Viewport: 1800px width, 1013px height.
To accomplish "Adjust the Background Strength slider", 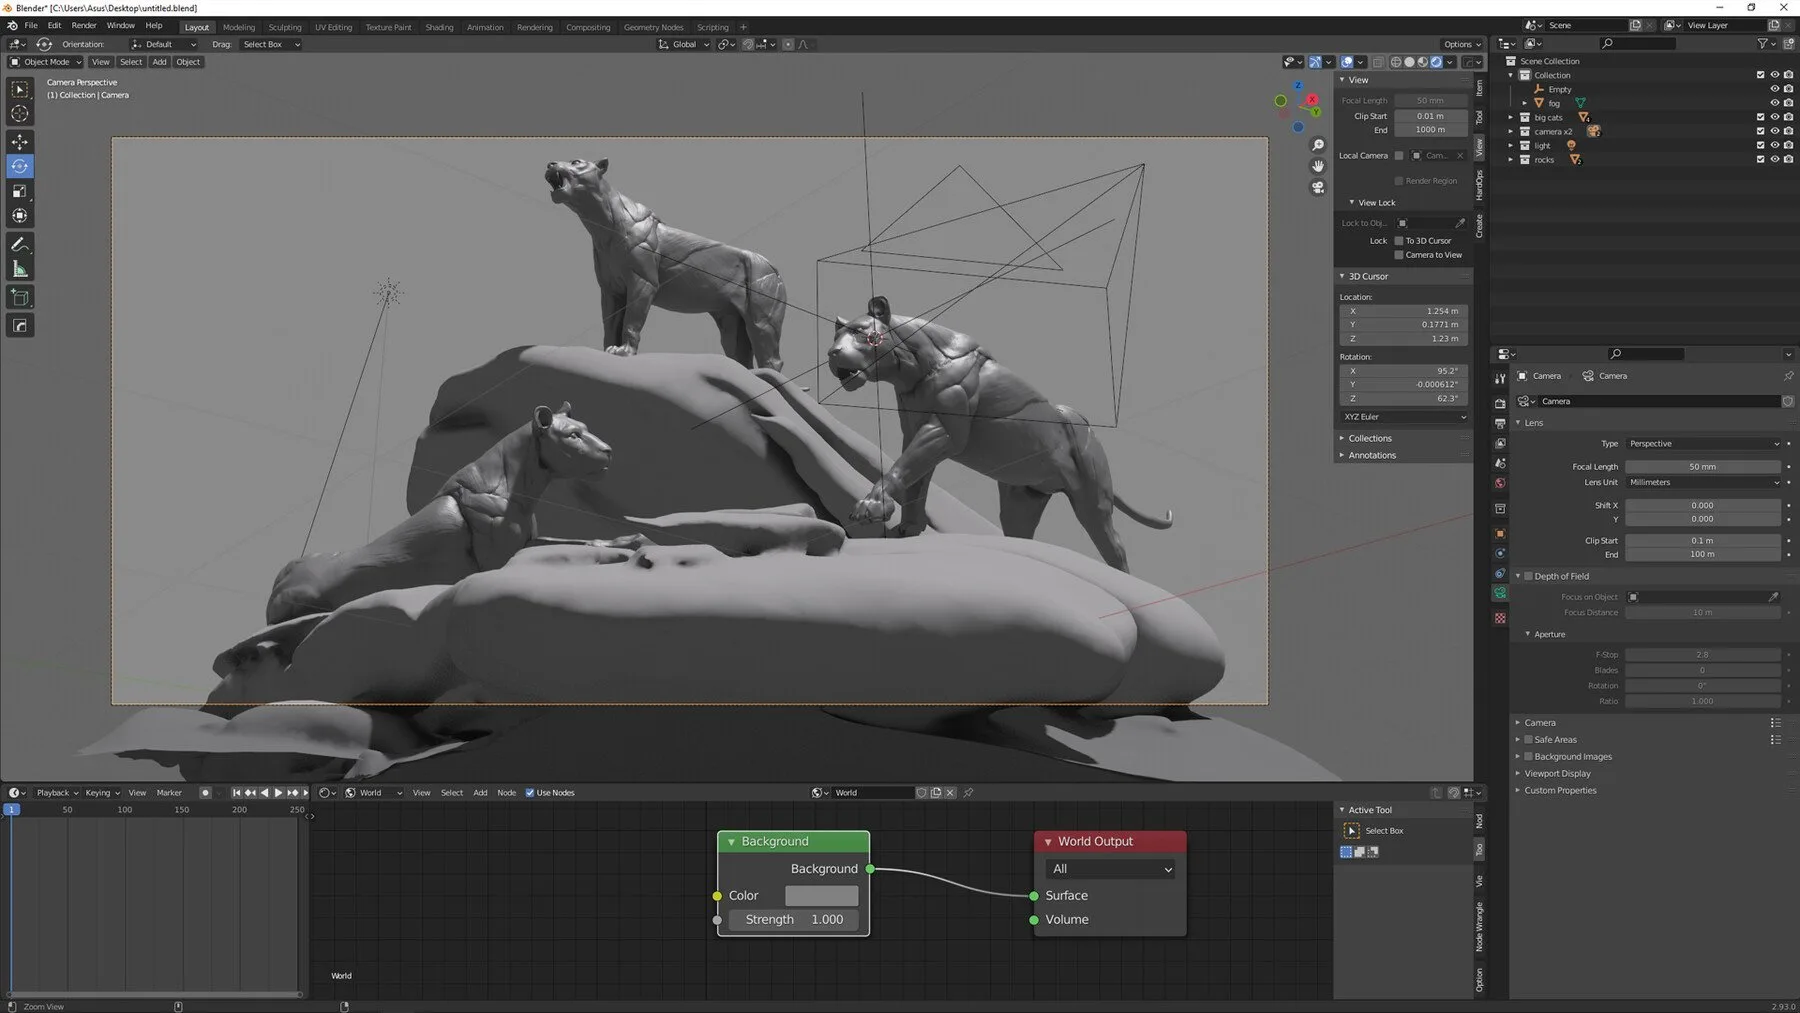I will (x=794, y=920).
